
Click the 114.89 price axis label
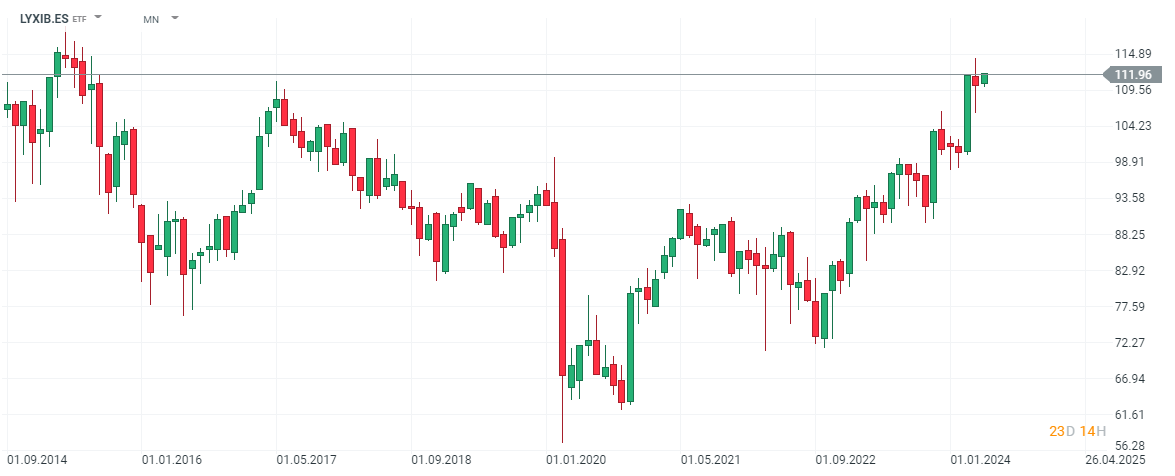pos(1133,54)
